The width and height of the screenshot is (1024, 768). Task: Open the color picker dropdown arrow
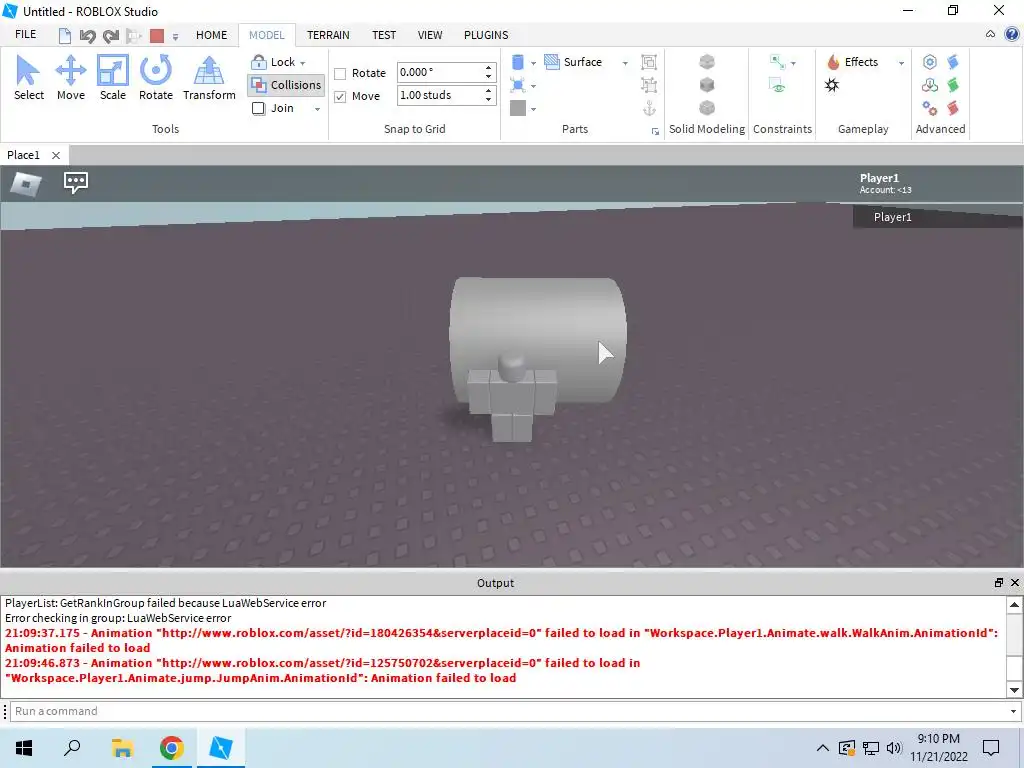(534, 109)
